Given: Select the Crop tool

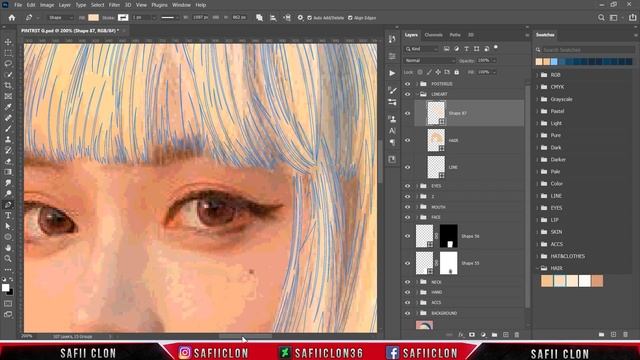Looking at the screenshot, I should [8, 86].
